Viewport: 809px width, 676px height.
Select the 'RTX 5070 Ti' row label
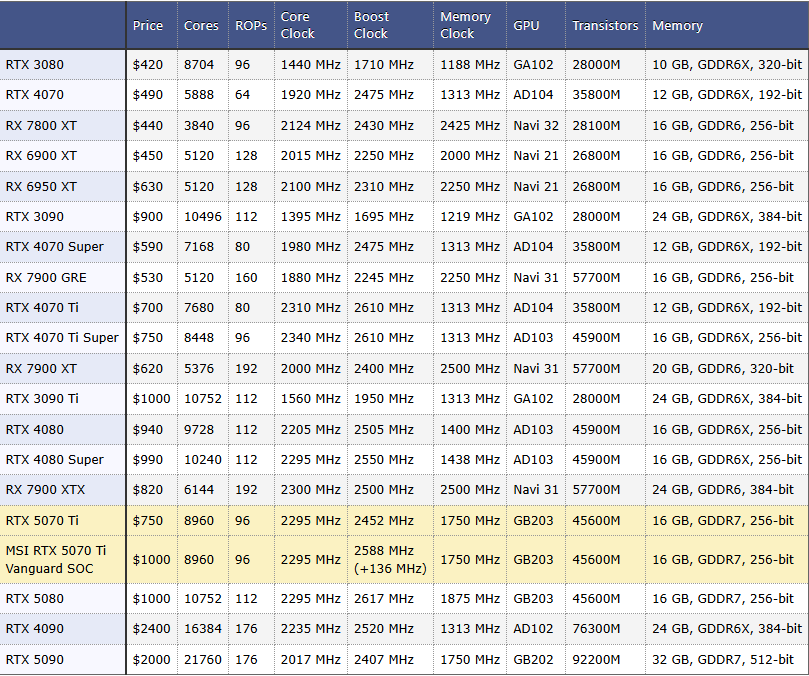point(42,520)
